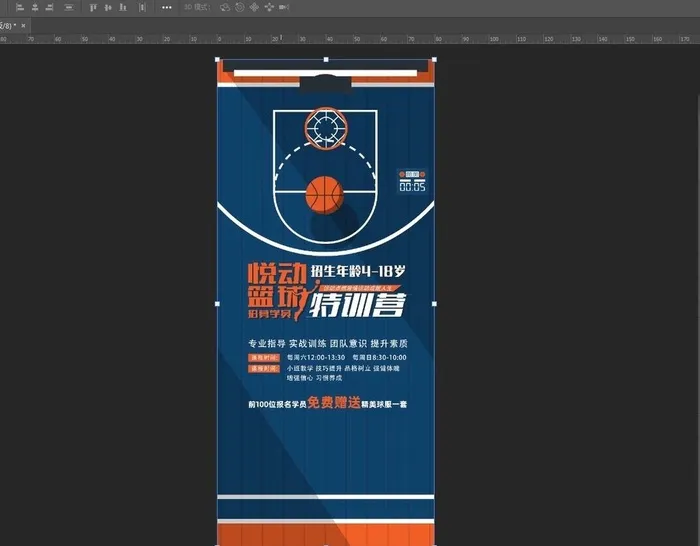700x546 pixels.
Task: Click the top-right transform handle
Action: pos(434,59)
